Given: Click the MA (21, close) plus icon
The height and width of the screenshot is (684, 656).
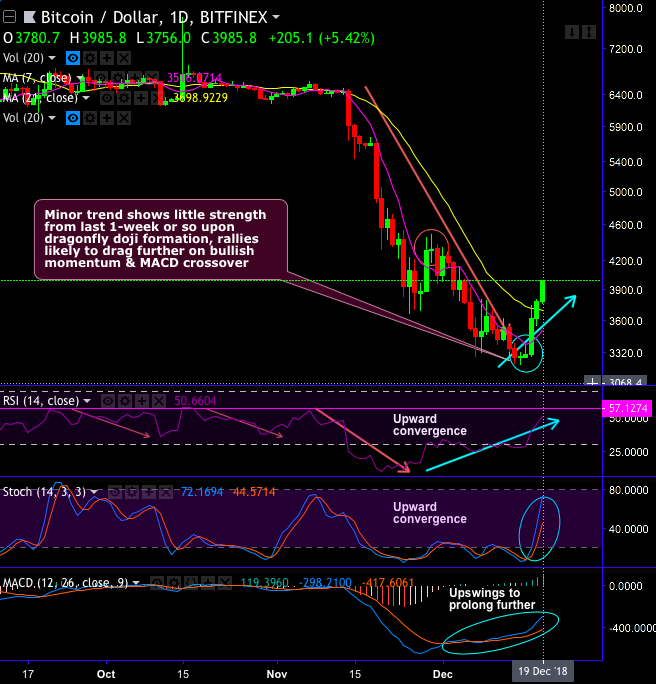Looking at the screenshot, I should [141, 98].
